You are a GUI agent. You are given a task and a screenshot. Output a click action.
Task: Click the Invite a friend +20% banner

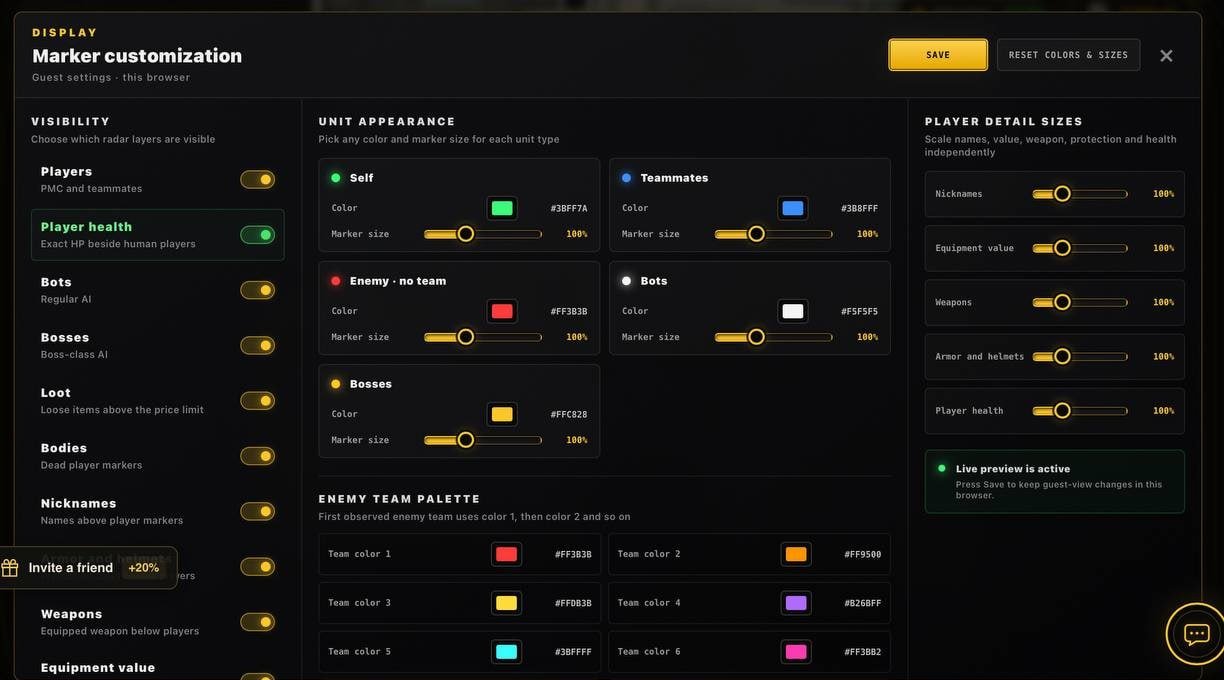pos(88,568)
